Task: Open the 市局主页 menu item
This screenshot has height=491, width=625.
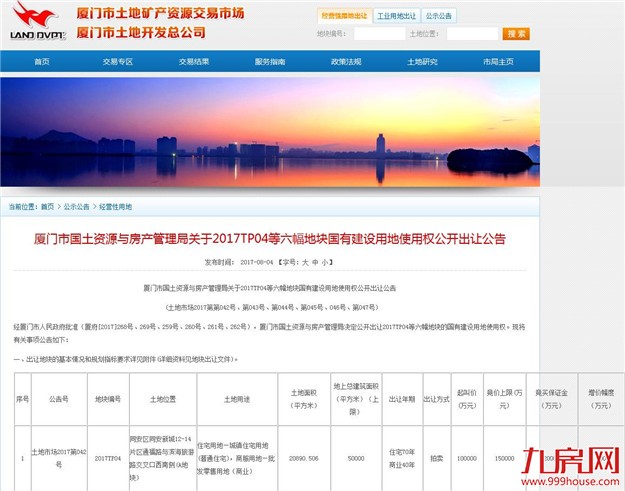Action: 498,62
